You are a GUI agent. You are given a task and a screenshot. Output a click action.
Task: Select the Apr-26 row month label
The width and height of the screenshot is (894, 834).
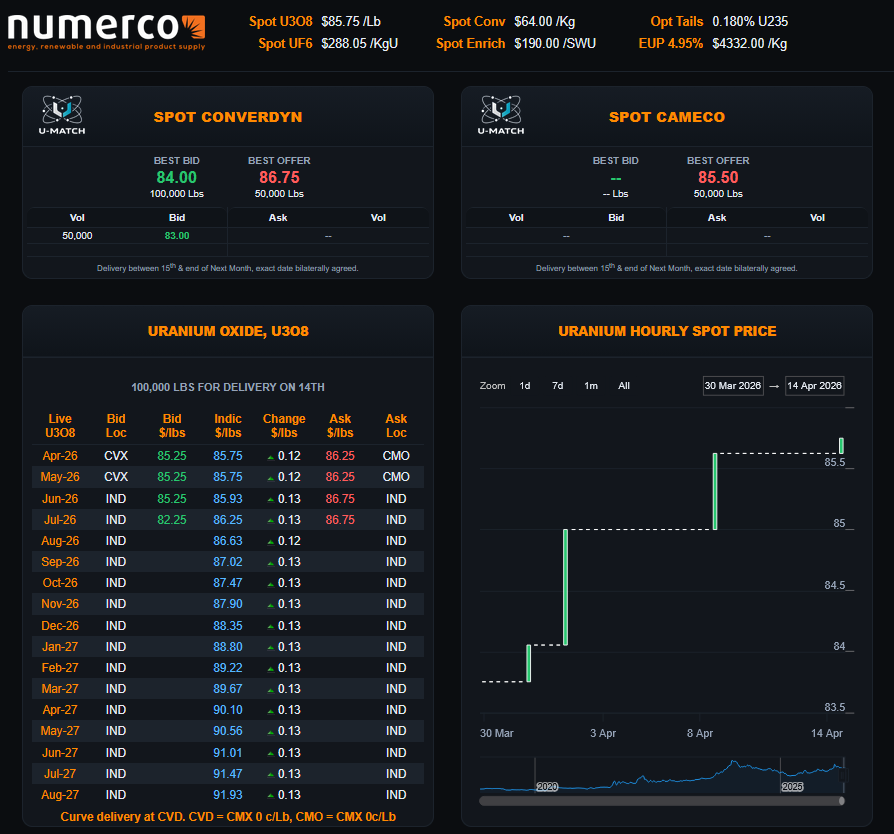pos(60,456)
